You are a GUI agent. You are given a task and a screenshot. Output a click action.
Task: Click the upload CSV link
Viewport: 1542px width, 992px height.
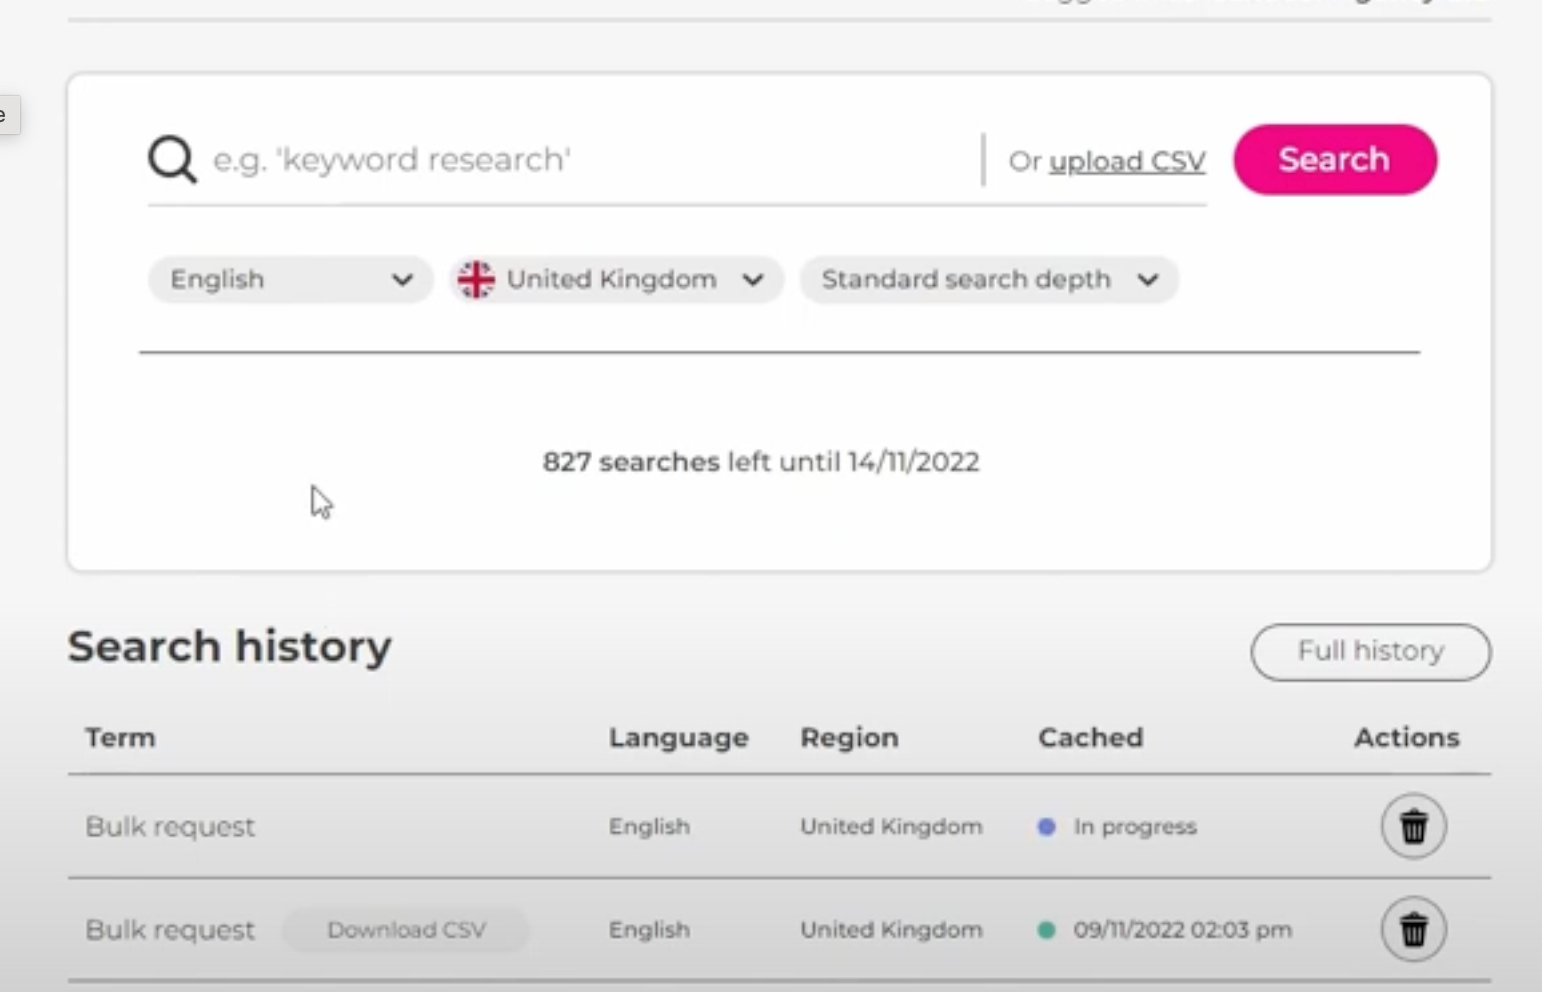click(x=1127, y=161)
